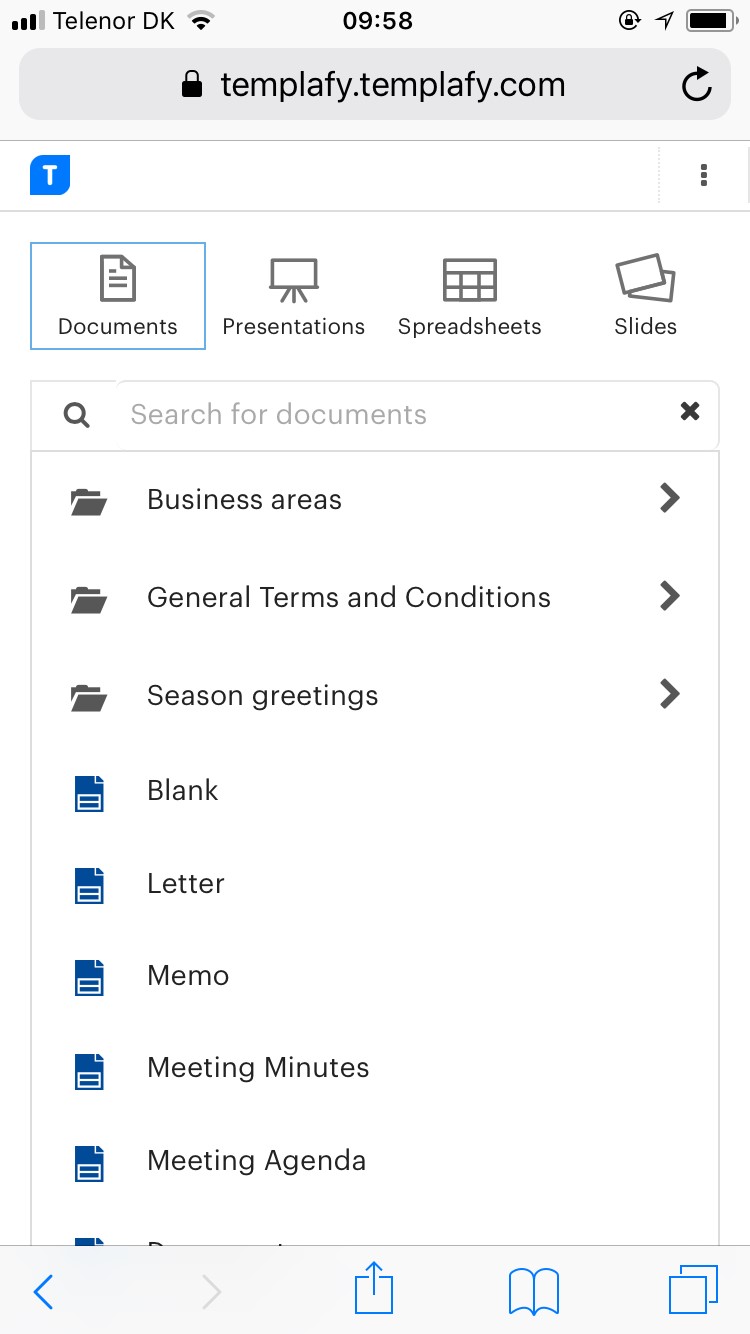Viewport: 750px width, 1334px height.
Task: Tap the Safari share icon
Action: tap(374, 1288)
